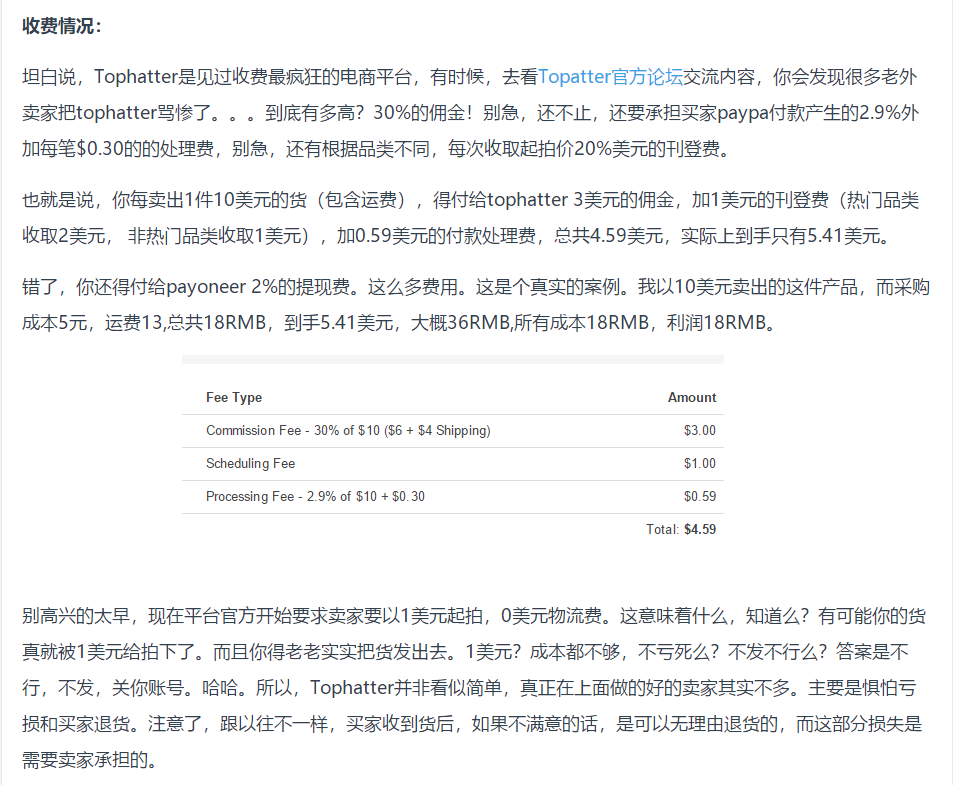The image size is (953, 785).
Task: Click the $1.00 scheduling fee amount
Action: tap(700, 464)
